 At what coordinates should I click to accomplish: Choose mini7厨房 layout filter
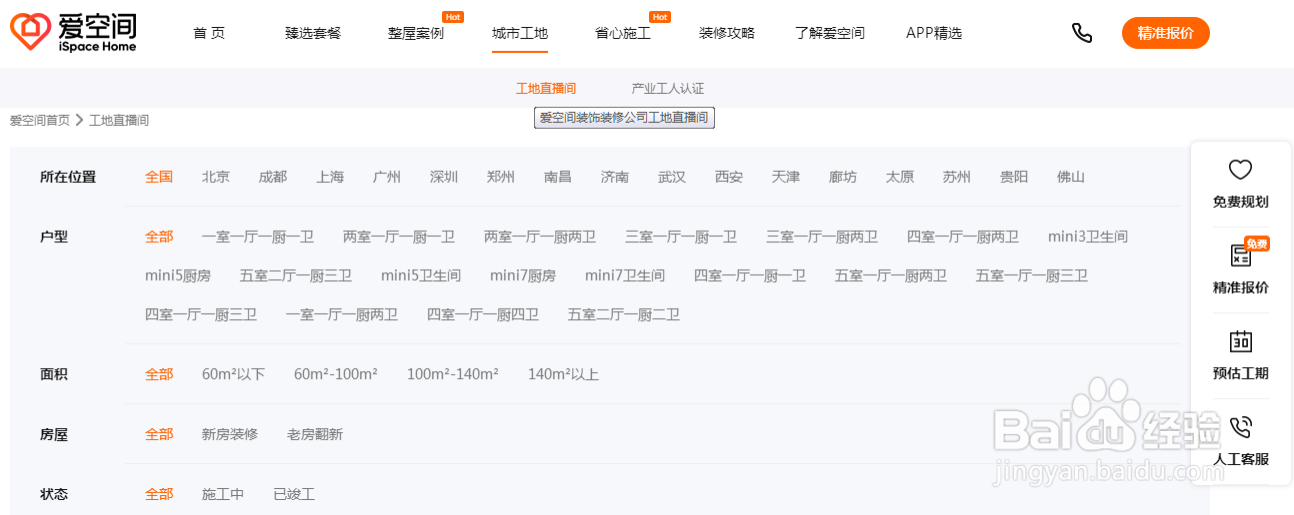click(x=523, y=276)
